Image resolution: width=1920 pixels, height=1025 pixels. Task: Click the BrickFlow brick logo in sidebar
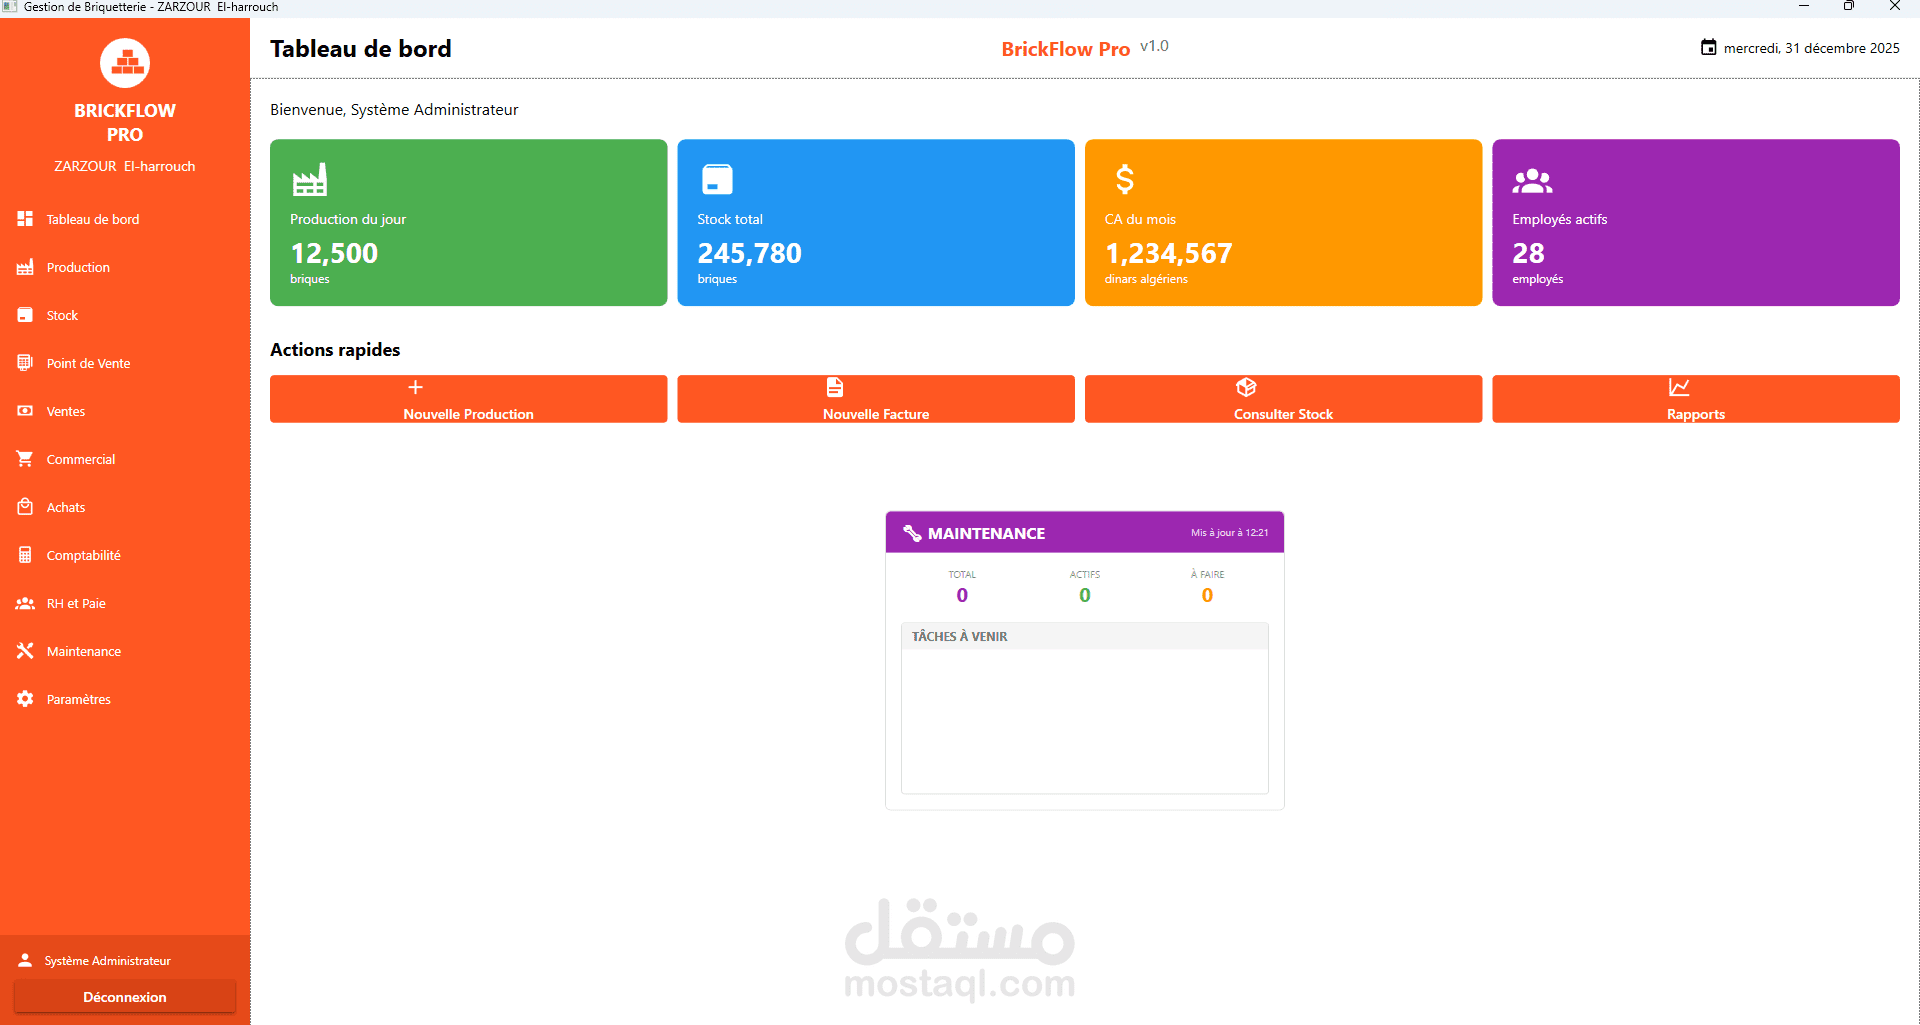[125, 63]
